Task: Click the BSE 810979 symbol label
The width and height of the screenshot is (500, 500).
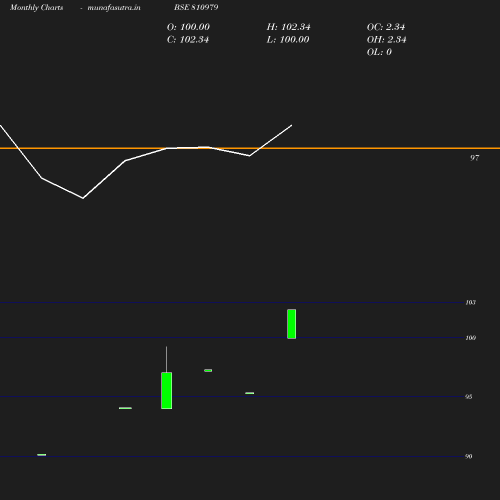Action: click(x=196, y=7)
